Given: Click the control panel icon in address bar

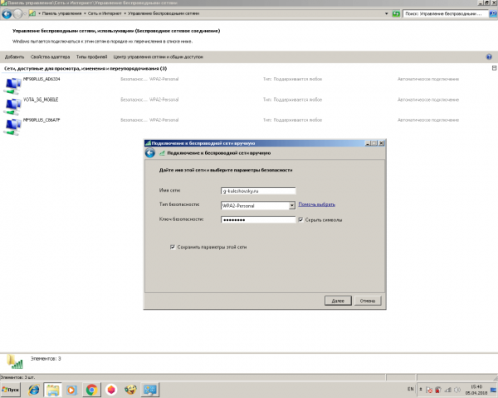Looking at the screenshot, I should tap(32, 14).
